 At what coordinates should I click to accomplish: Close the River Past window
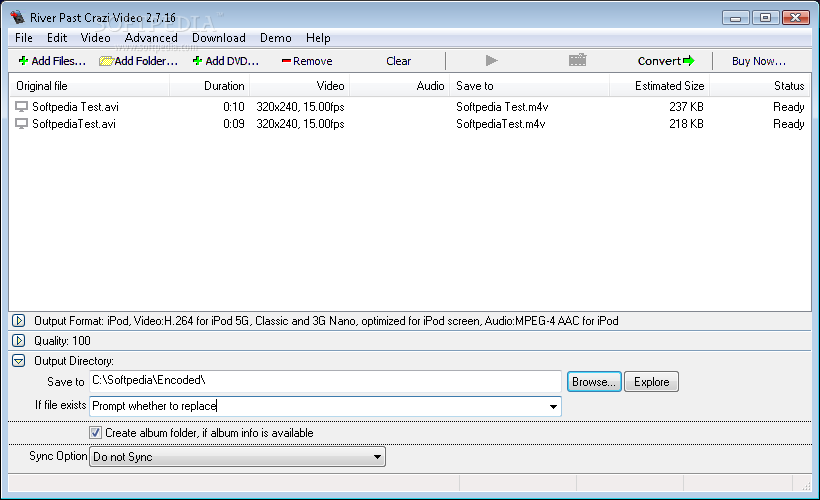(x=795, y=18)
